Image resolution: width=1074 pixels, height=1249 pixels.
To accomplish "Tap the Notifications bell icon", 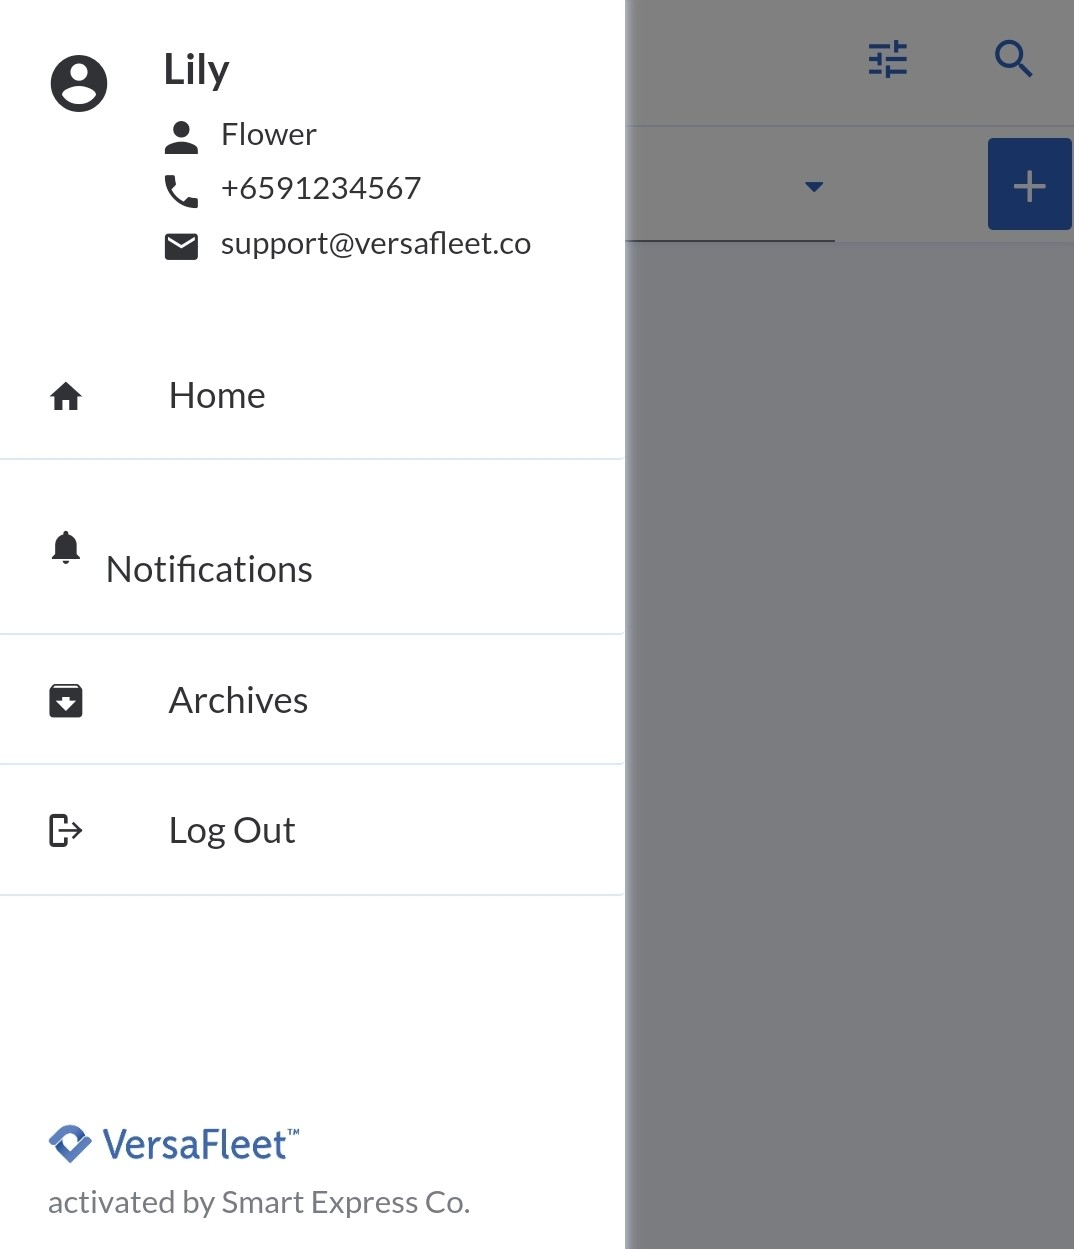I will click(x=66, y=548).
